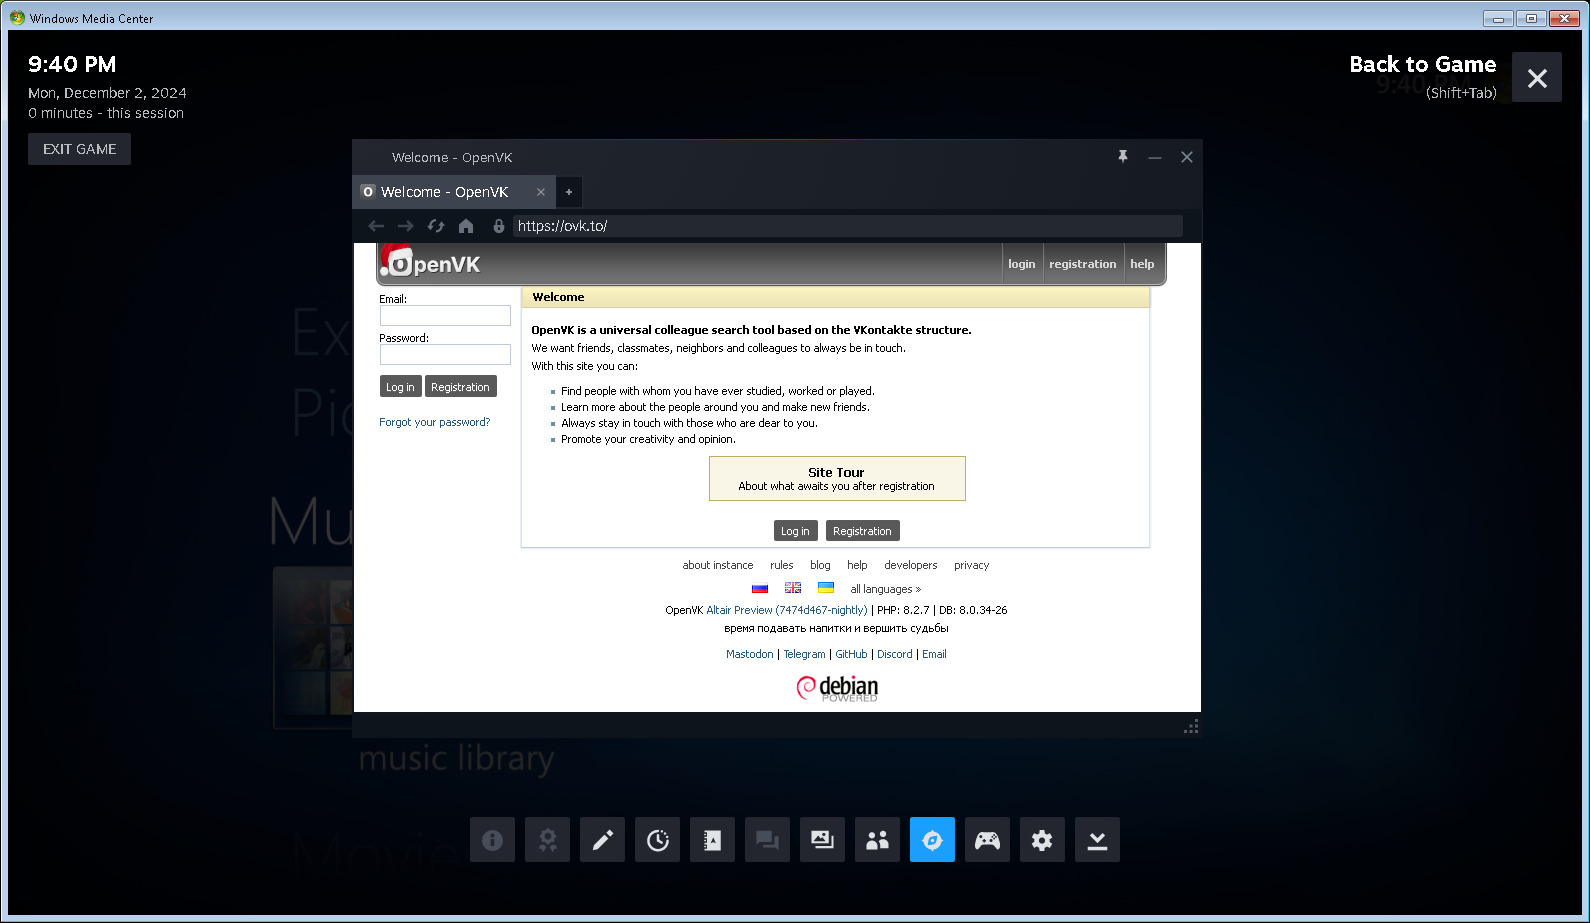Open the Discord link
The image size is (1590, 923).
(x=895, y=654)
